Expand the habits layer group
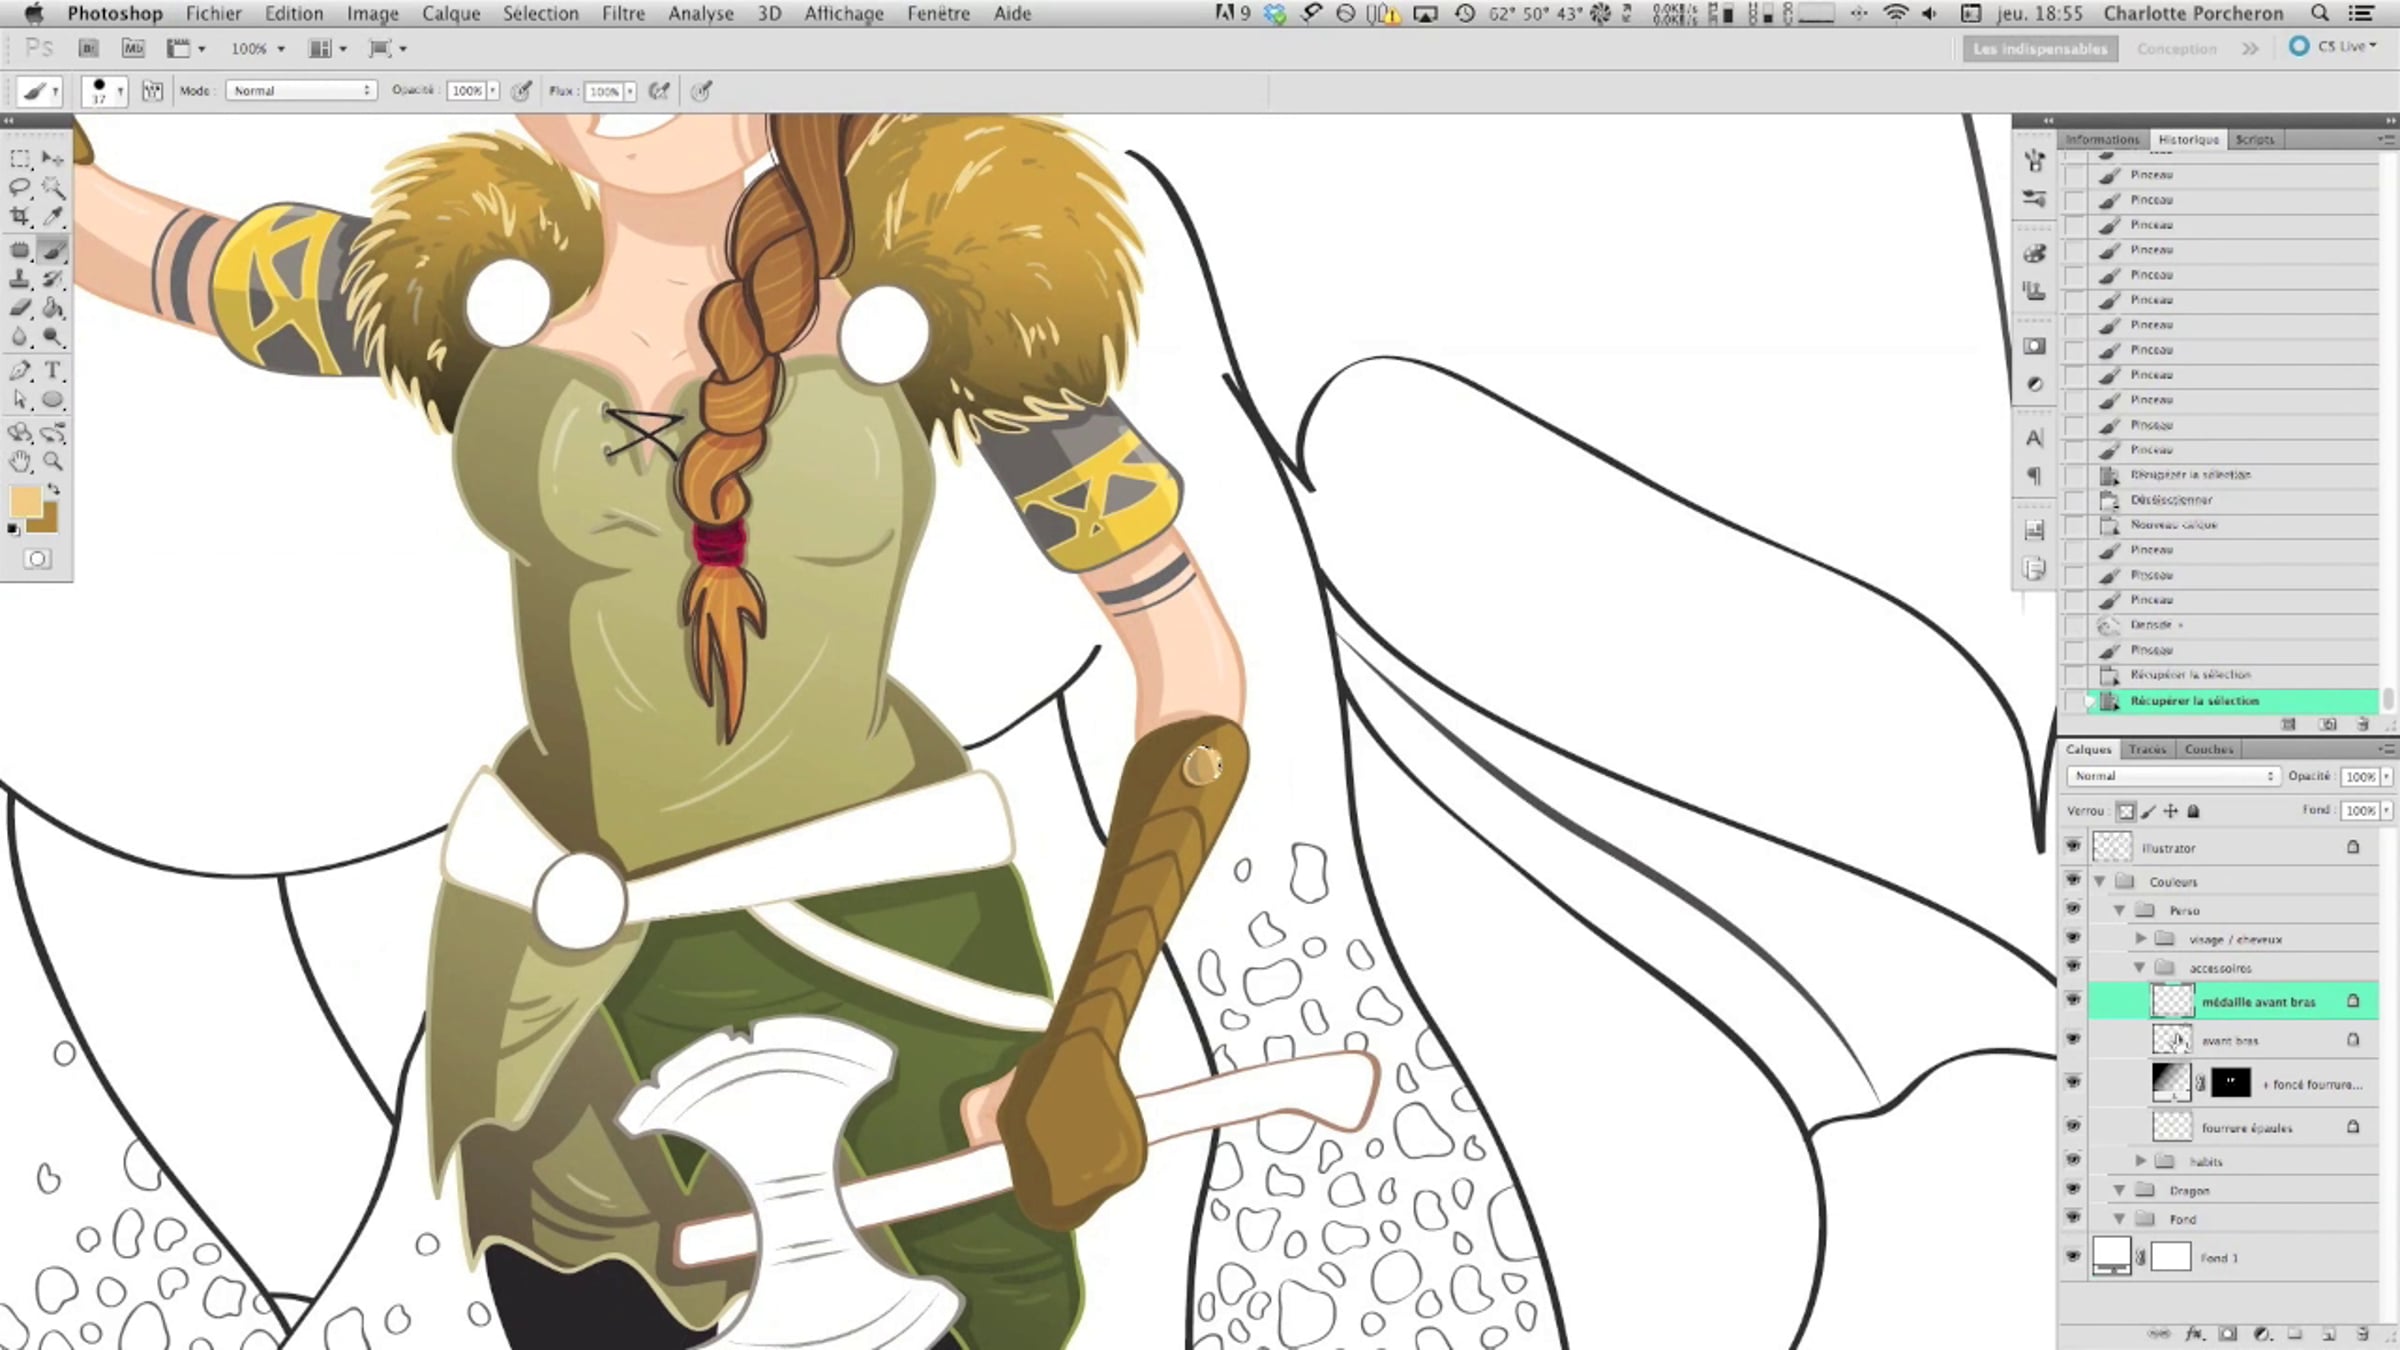The height and width of the screenshot is (1350, 2400). (x=2140, y=1161)
